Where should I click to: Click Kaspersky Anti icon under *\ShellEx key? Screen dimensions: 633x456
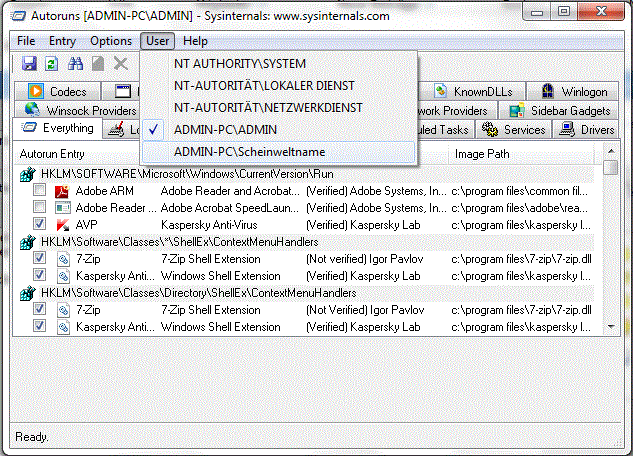point(63,276)
